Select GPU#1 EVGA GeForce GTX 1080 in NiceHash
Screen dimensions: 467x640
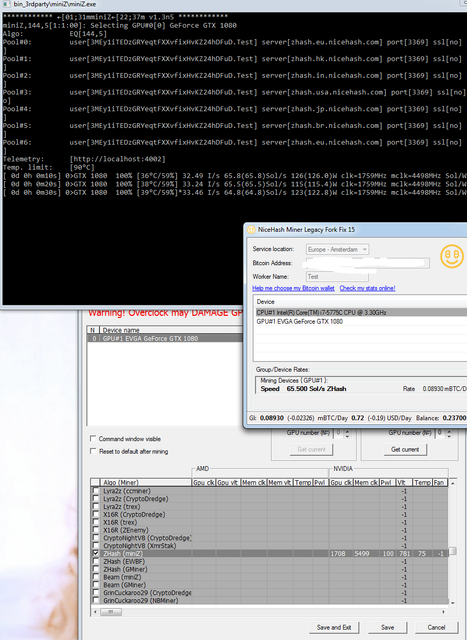tap(361, 322)
